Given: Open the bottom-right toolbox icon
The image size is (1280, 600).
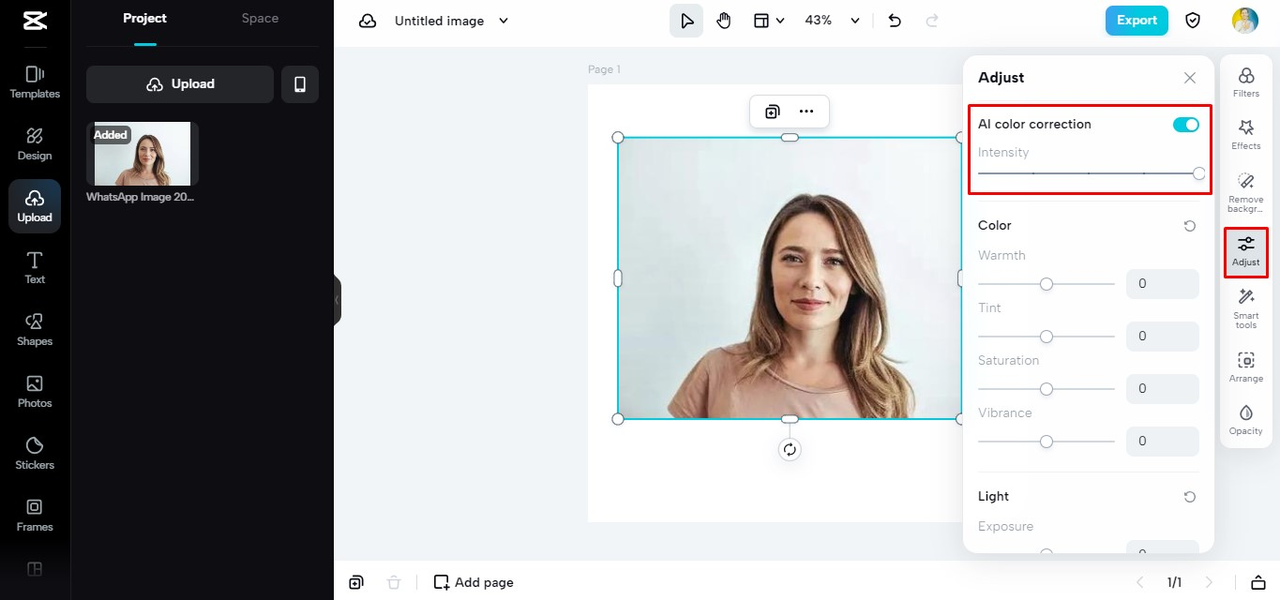Looking at the screenshot, I should pos(1258,582).
